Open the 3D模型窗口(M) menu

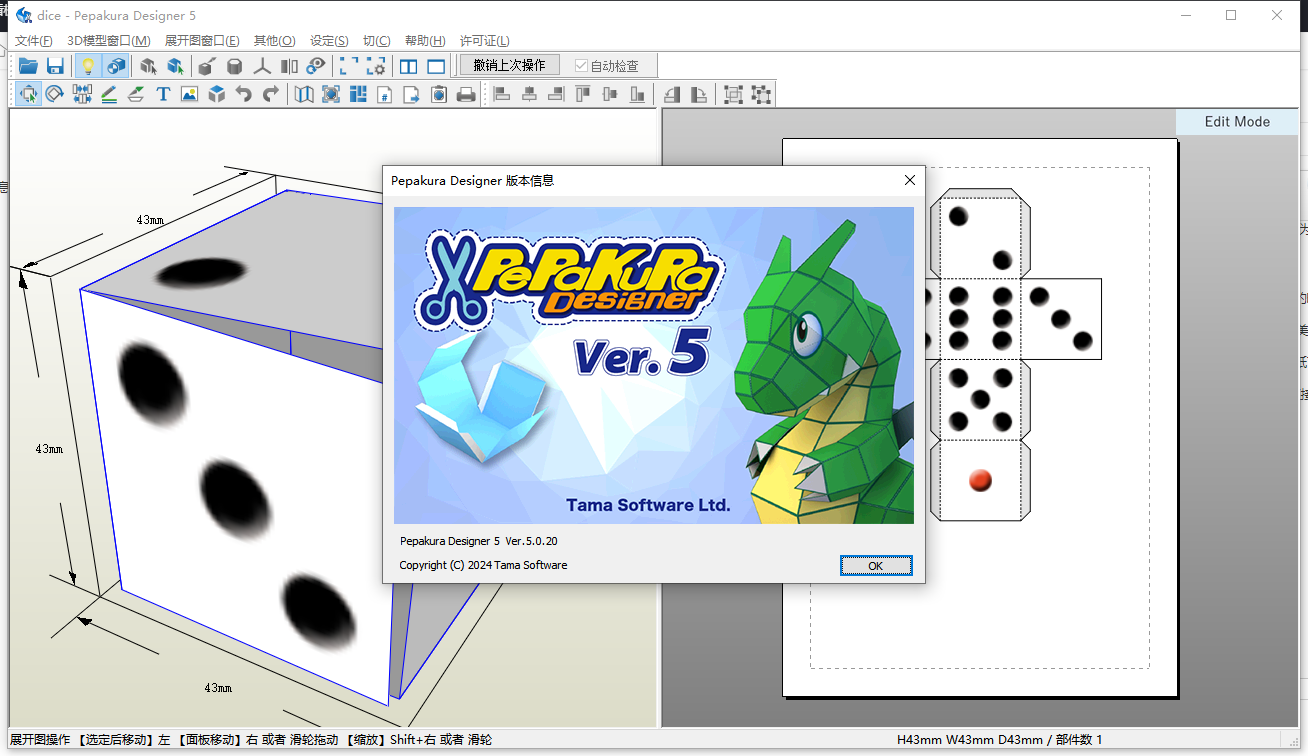click(x=108, y=41)
